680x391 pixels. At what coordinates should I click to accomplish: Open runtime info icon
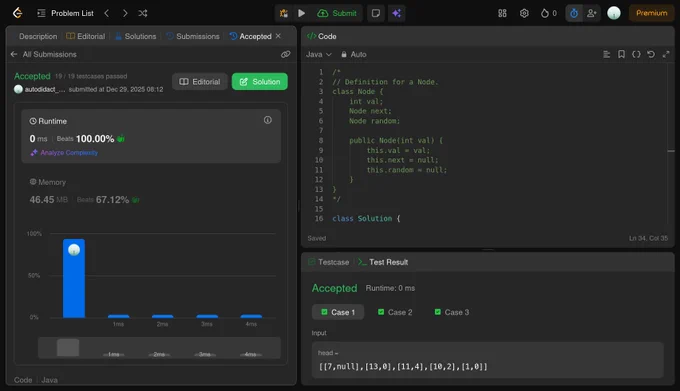click(268, 120)
